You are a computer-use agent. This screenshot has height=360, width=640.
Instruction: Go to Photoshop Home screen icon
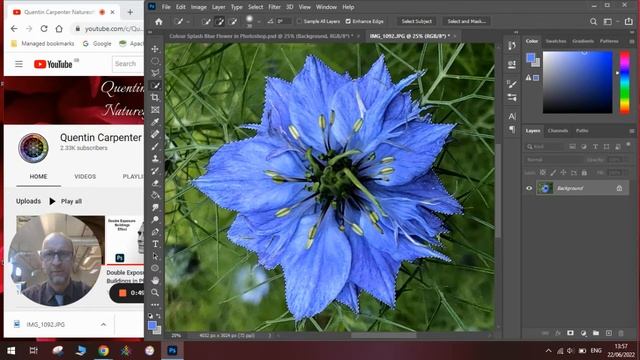pos(158,22)
